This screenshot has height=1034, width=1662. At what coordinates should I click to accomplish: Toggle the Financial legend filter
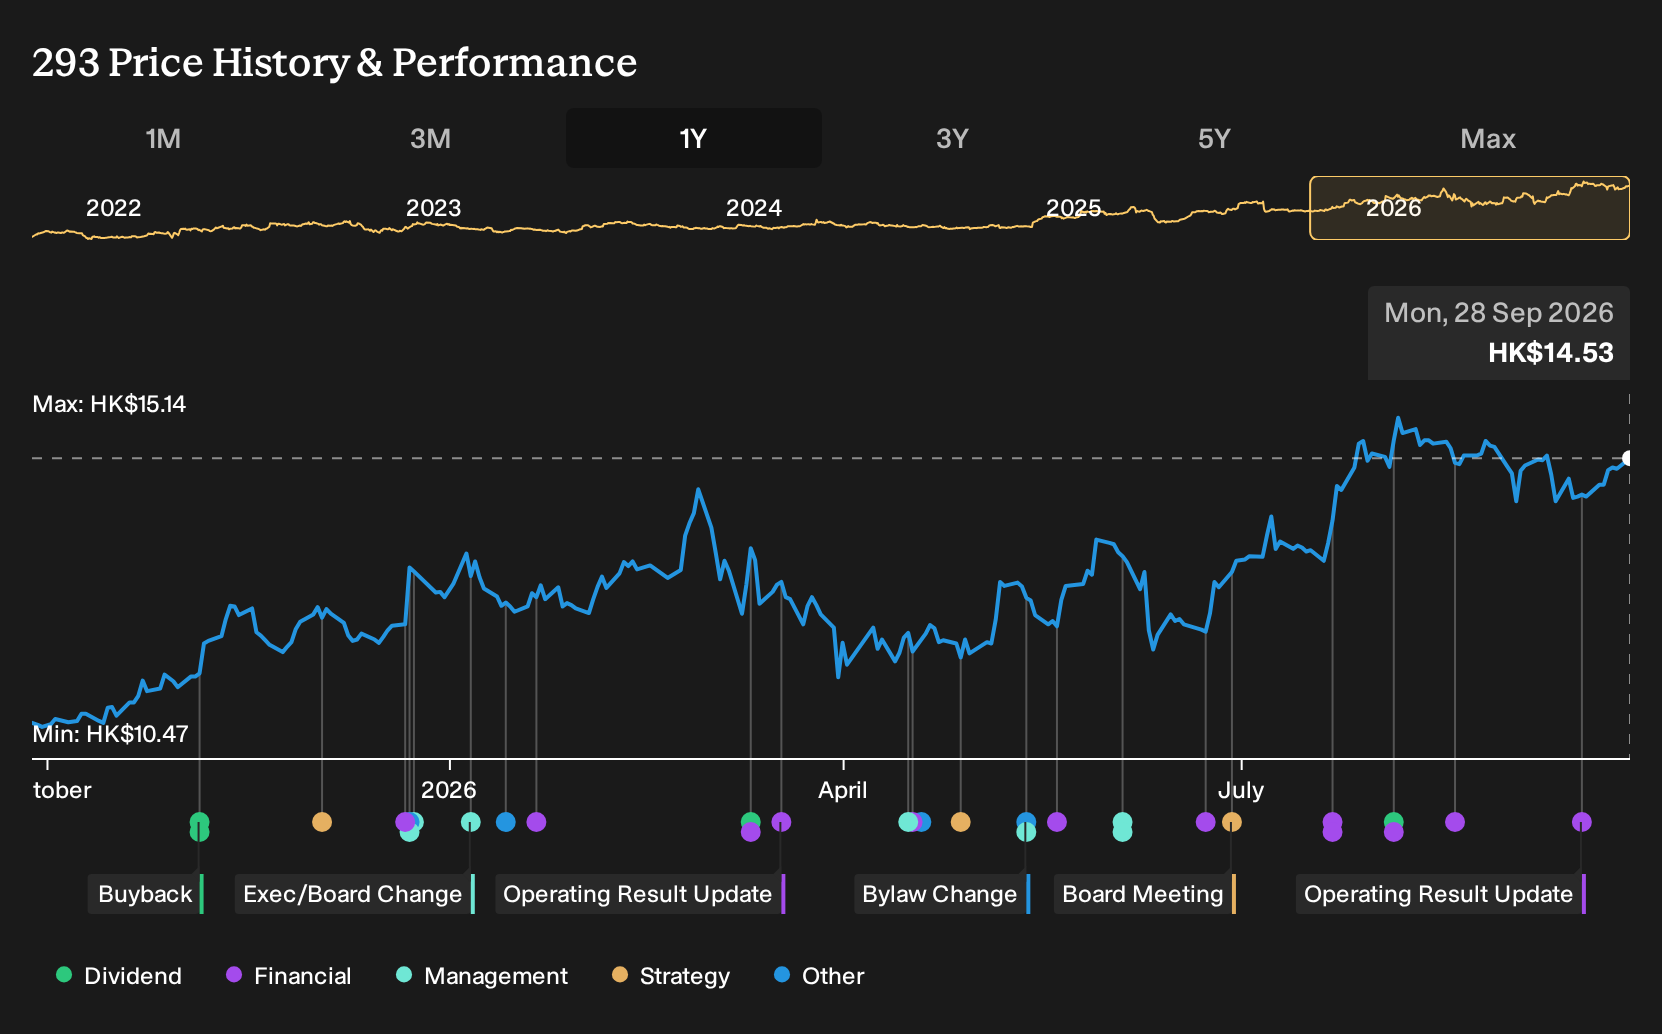[289, 976]
